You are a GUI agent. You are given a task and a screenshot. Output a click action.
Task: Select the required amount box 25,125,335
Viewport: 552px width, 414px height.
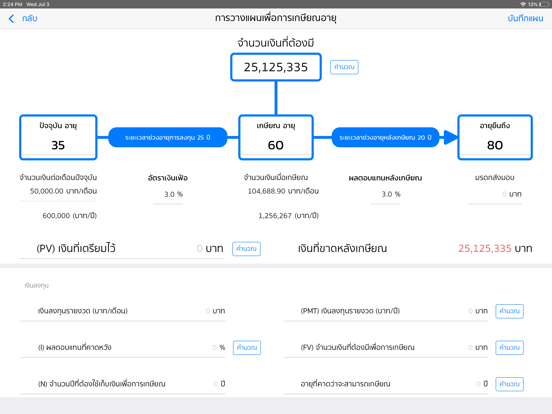276,67
